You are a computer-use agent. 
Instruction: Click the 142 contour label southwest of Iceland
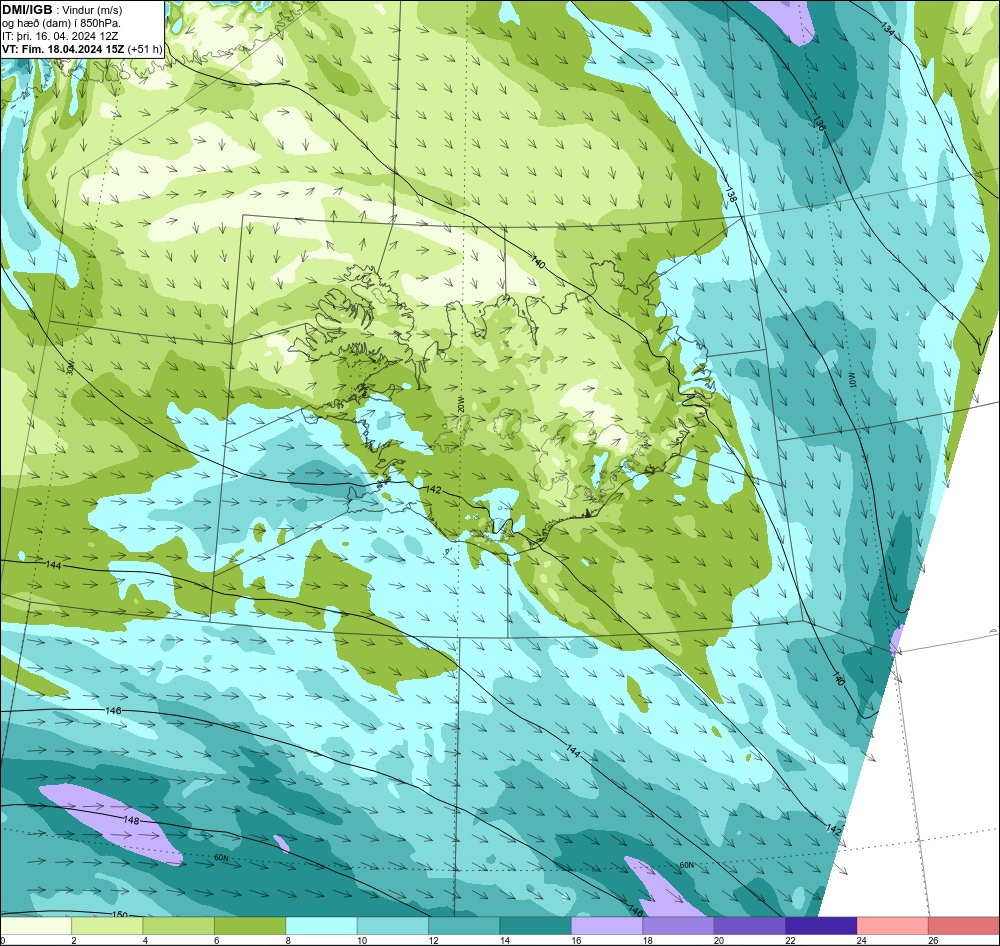pos(432,489)
